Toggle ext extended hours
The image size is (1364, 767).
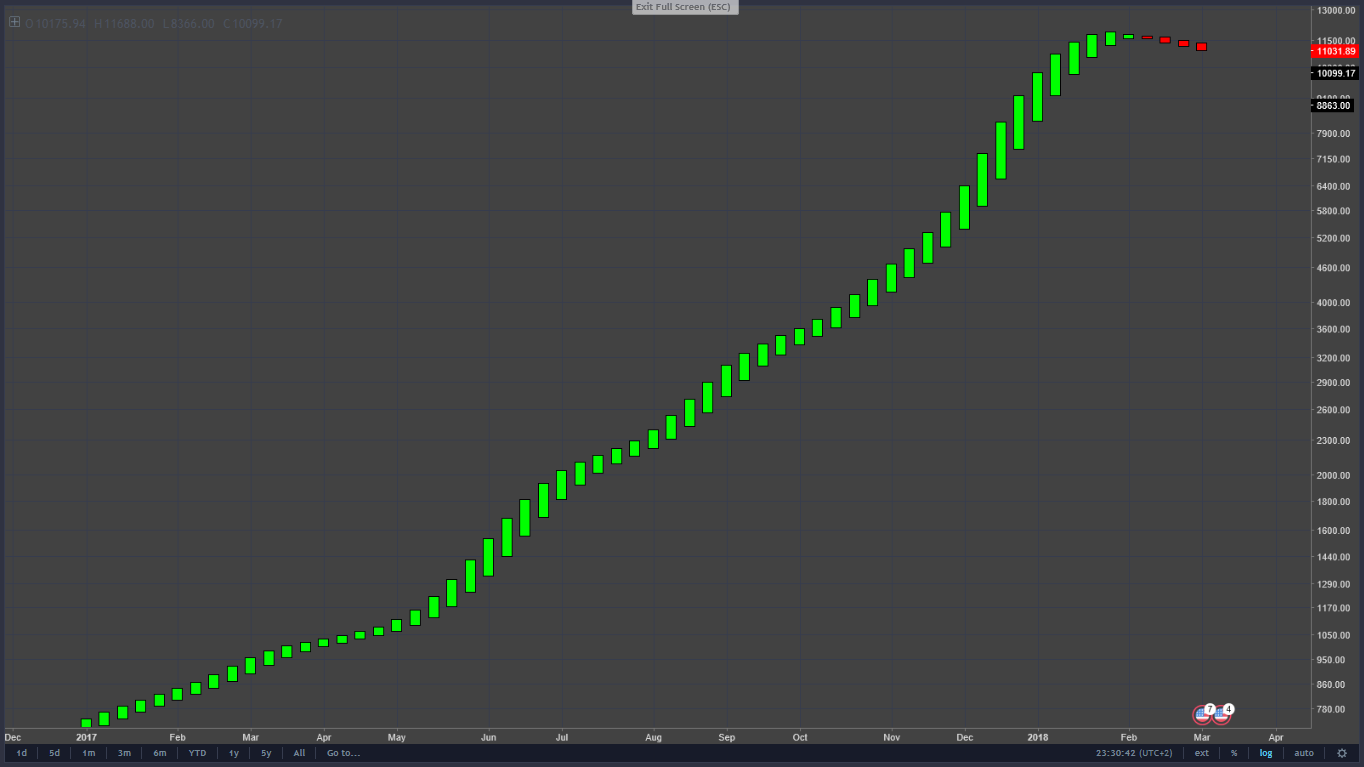coord(1202,753)
